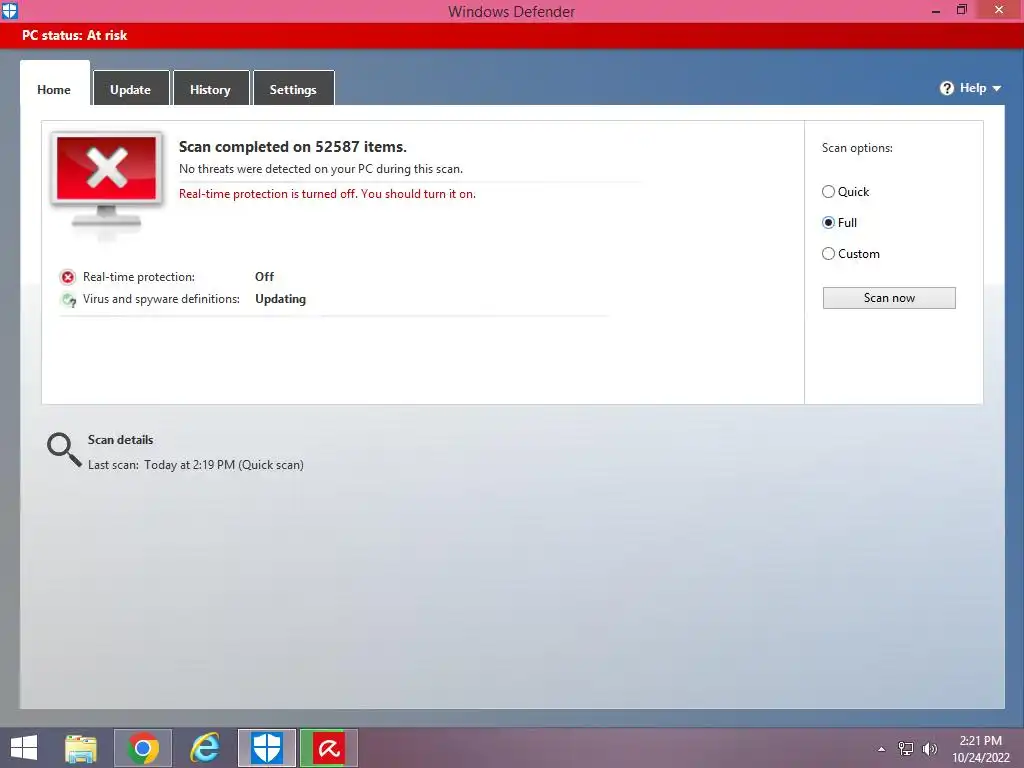Click the Real-time protection red error icon

coord(68,278)
